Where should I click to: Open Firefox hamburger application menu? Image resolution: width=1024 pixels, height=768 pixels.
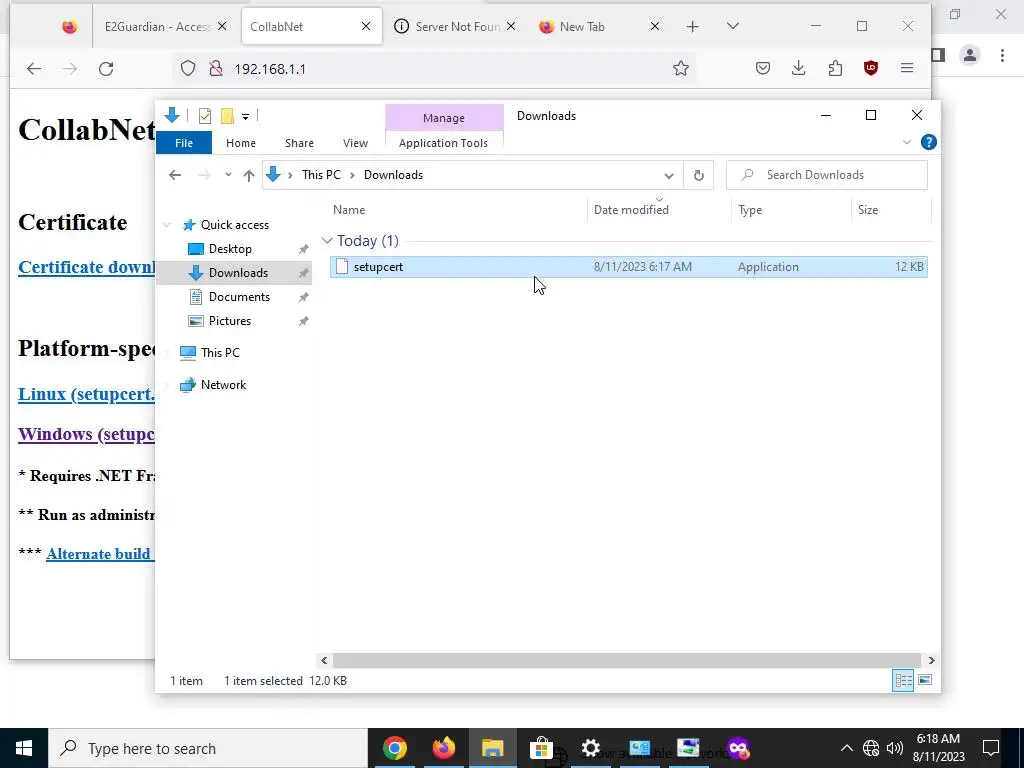906,68
